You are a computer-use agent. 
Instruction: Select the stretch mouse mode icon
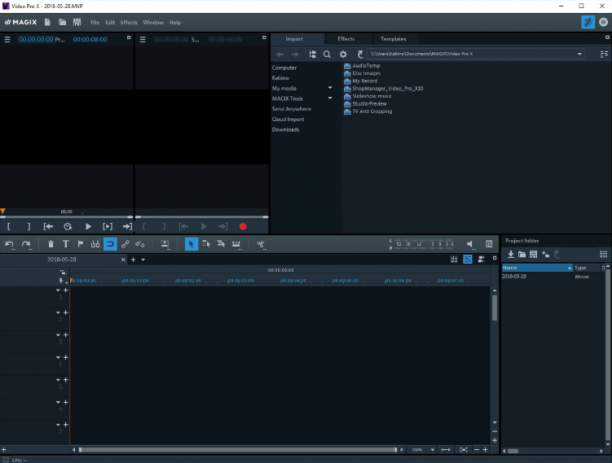coord(236,244)
